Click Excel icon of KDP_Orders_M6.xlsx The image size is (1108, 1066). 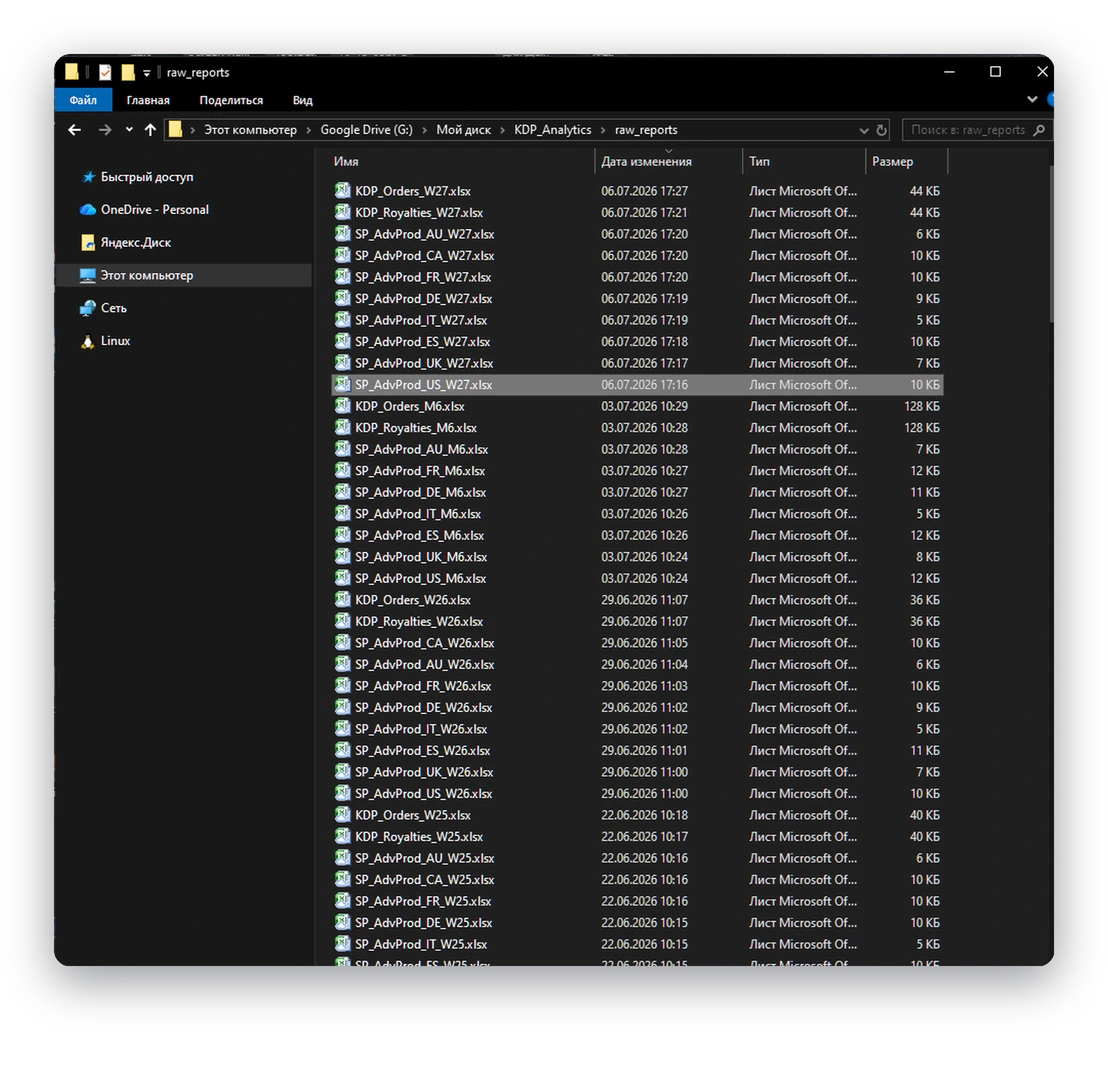[x=343, y=406]
